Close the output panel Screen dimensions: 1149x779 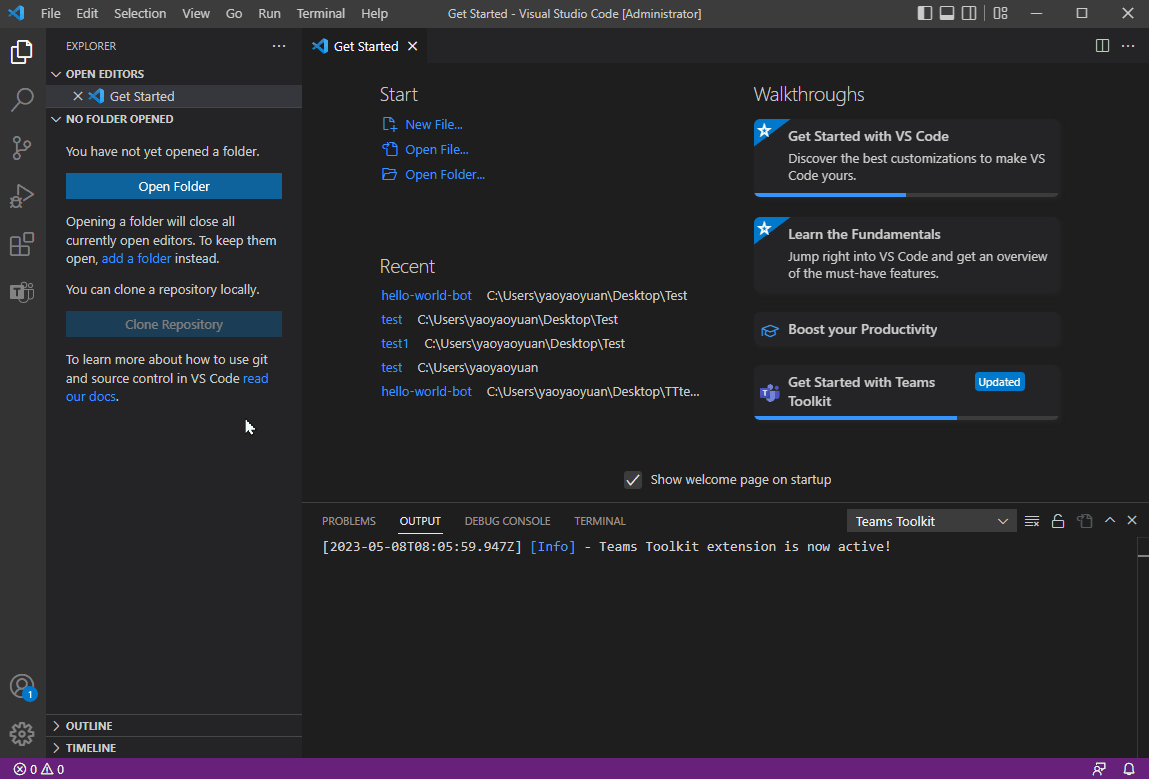pyautogui.click(x=1132, y=520)
